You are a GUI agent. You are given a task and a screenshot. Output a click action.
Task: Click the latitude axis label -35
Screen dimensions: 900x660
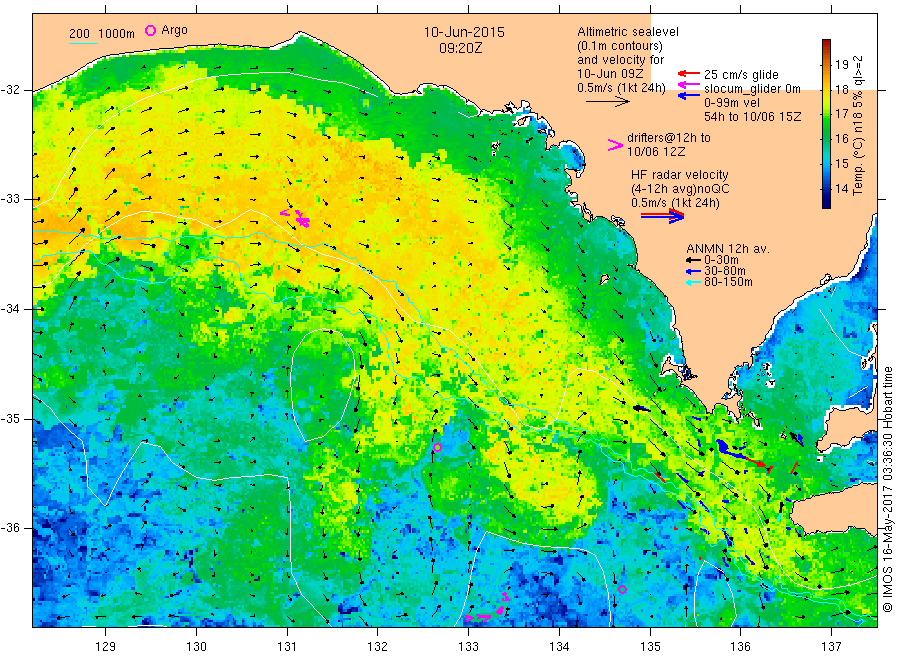(x=10, y=418)
